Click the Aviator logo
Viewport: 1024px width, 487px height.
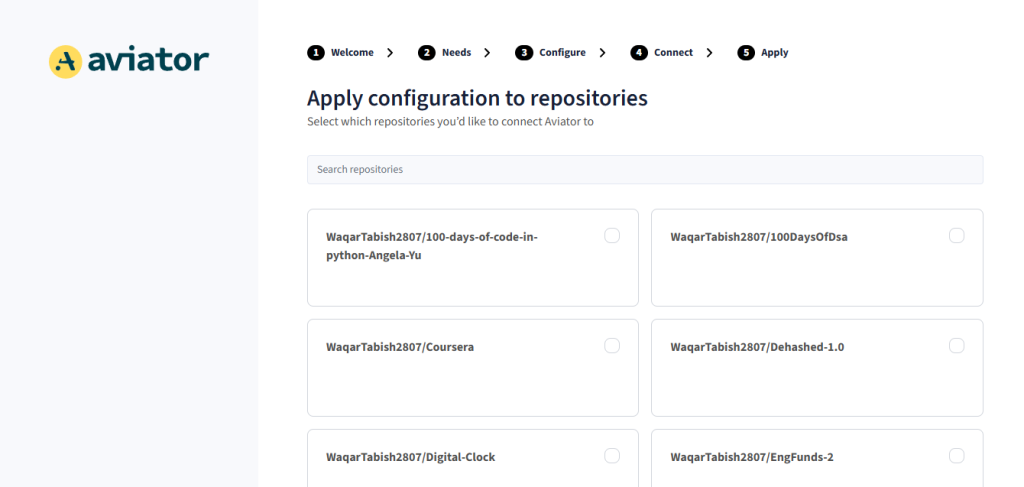(129, 61)
